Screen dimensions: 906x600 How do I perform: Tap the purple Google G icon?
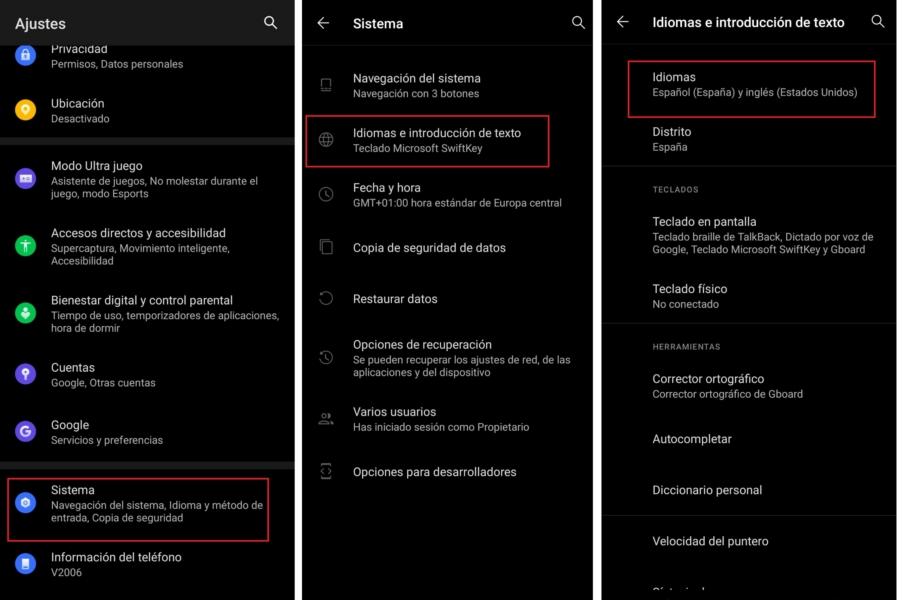pos(25,431)
